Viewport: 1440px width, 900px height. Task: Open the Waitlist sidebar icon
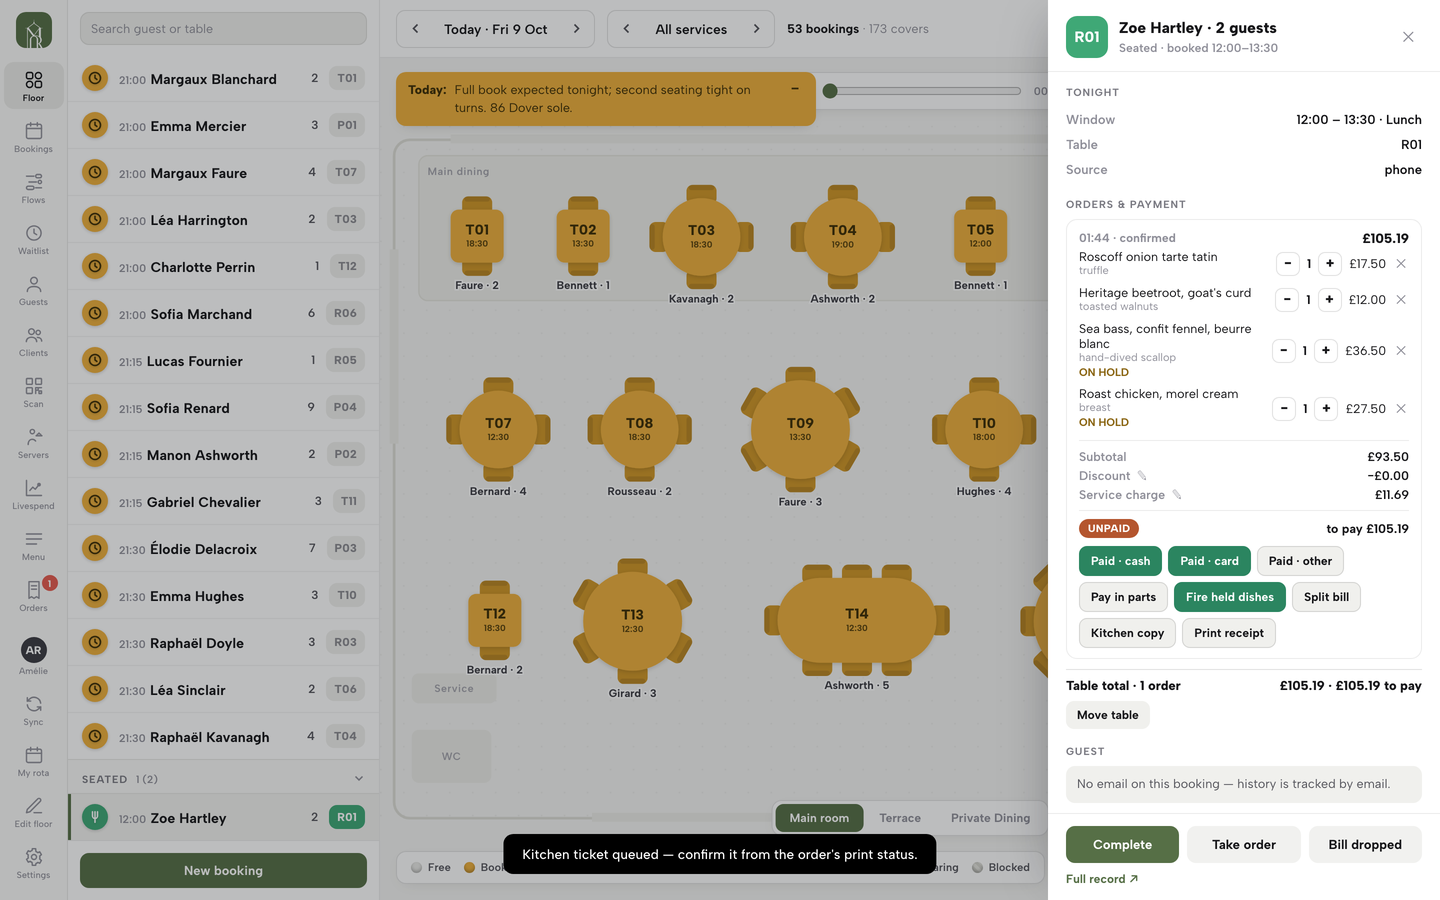(x=33, y=239)
